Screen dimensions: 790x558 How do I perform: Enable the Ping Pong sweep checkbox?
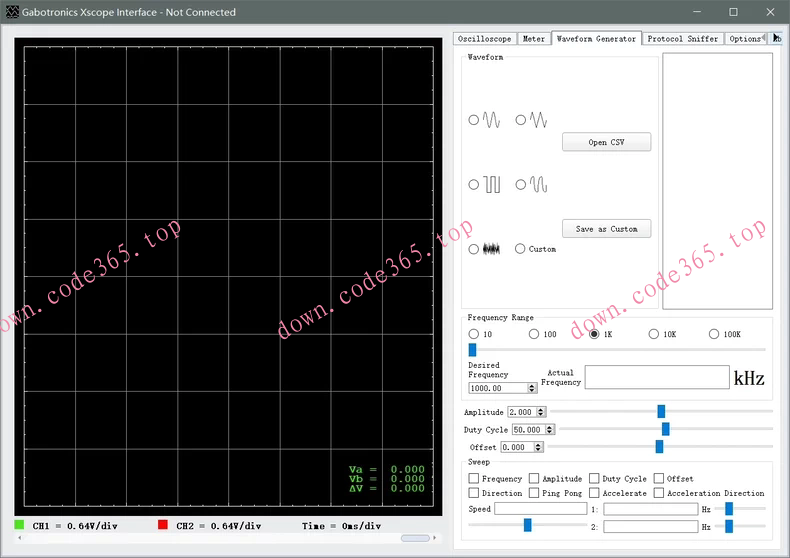[x=534, y=493]
